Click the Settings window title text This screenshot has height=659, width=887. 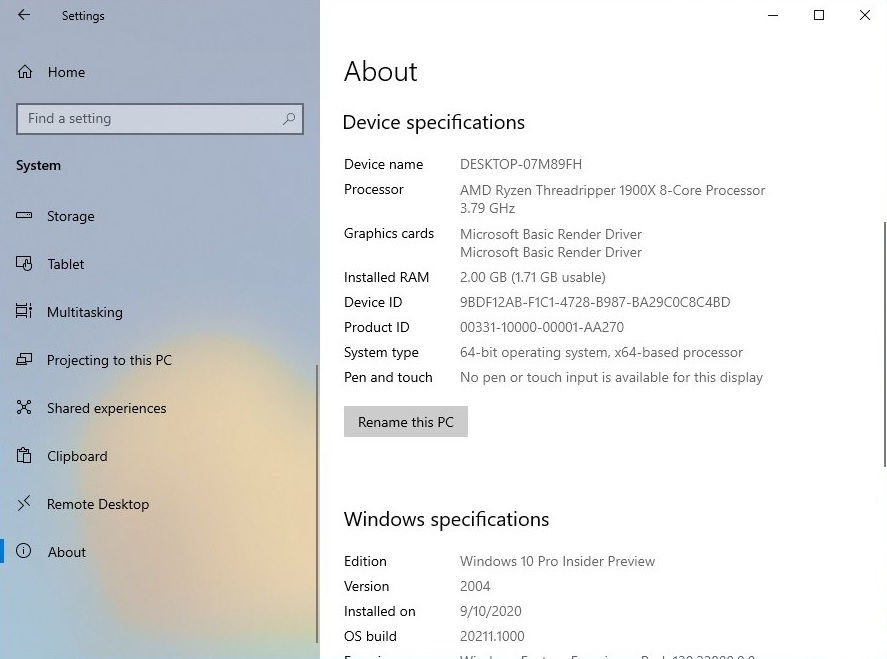click(83, 16)
